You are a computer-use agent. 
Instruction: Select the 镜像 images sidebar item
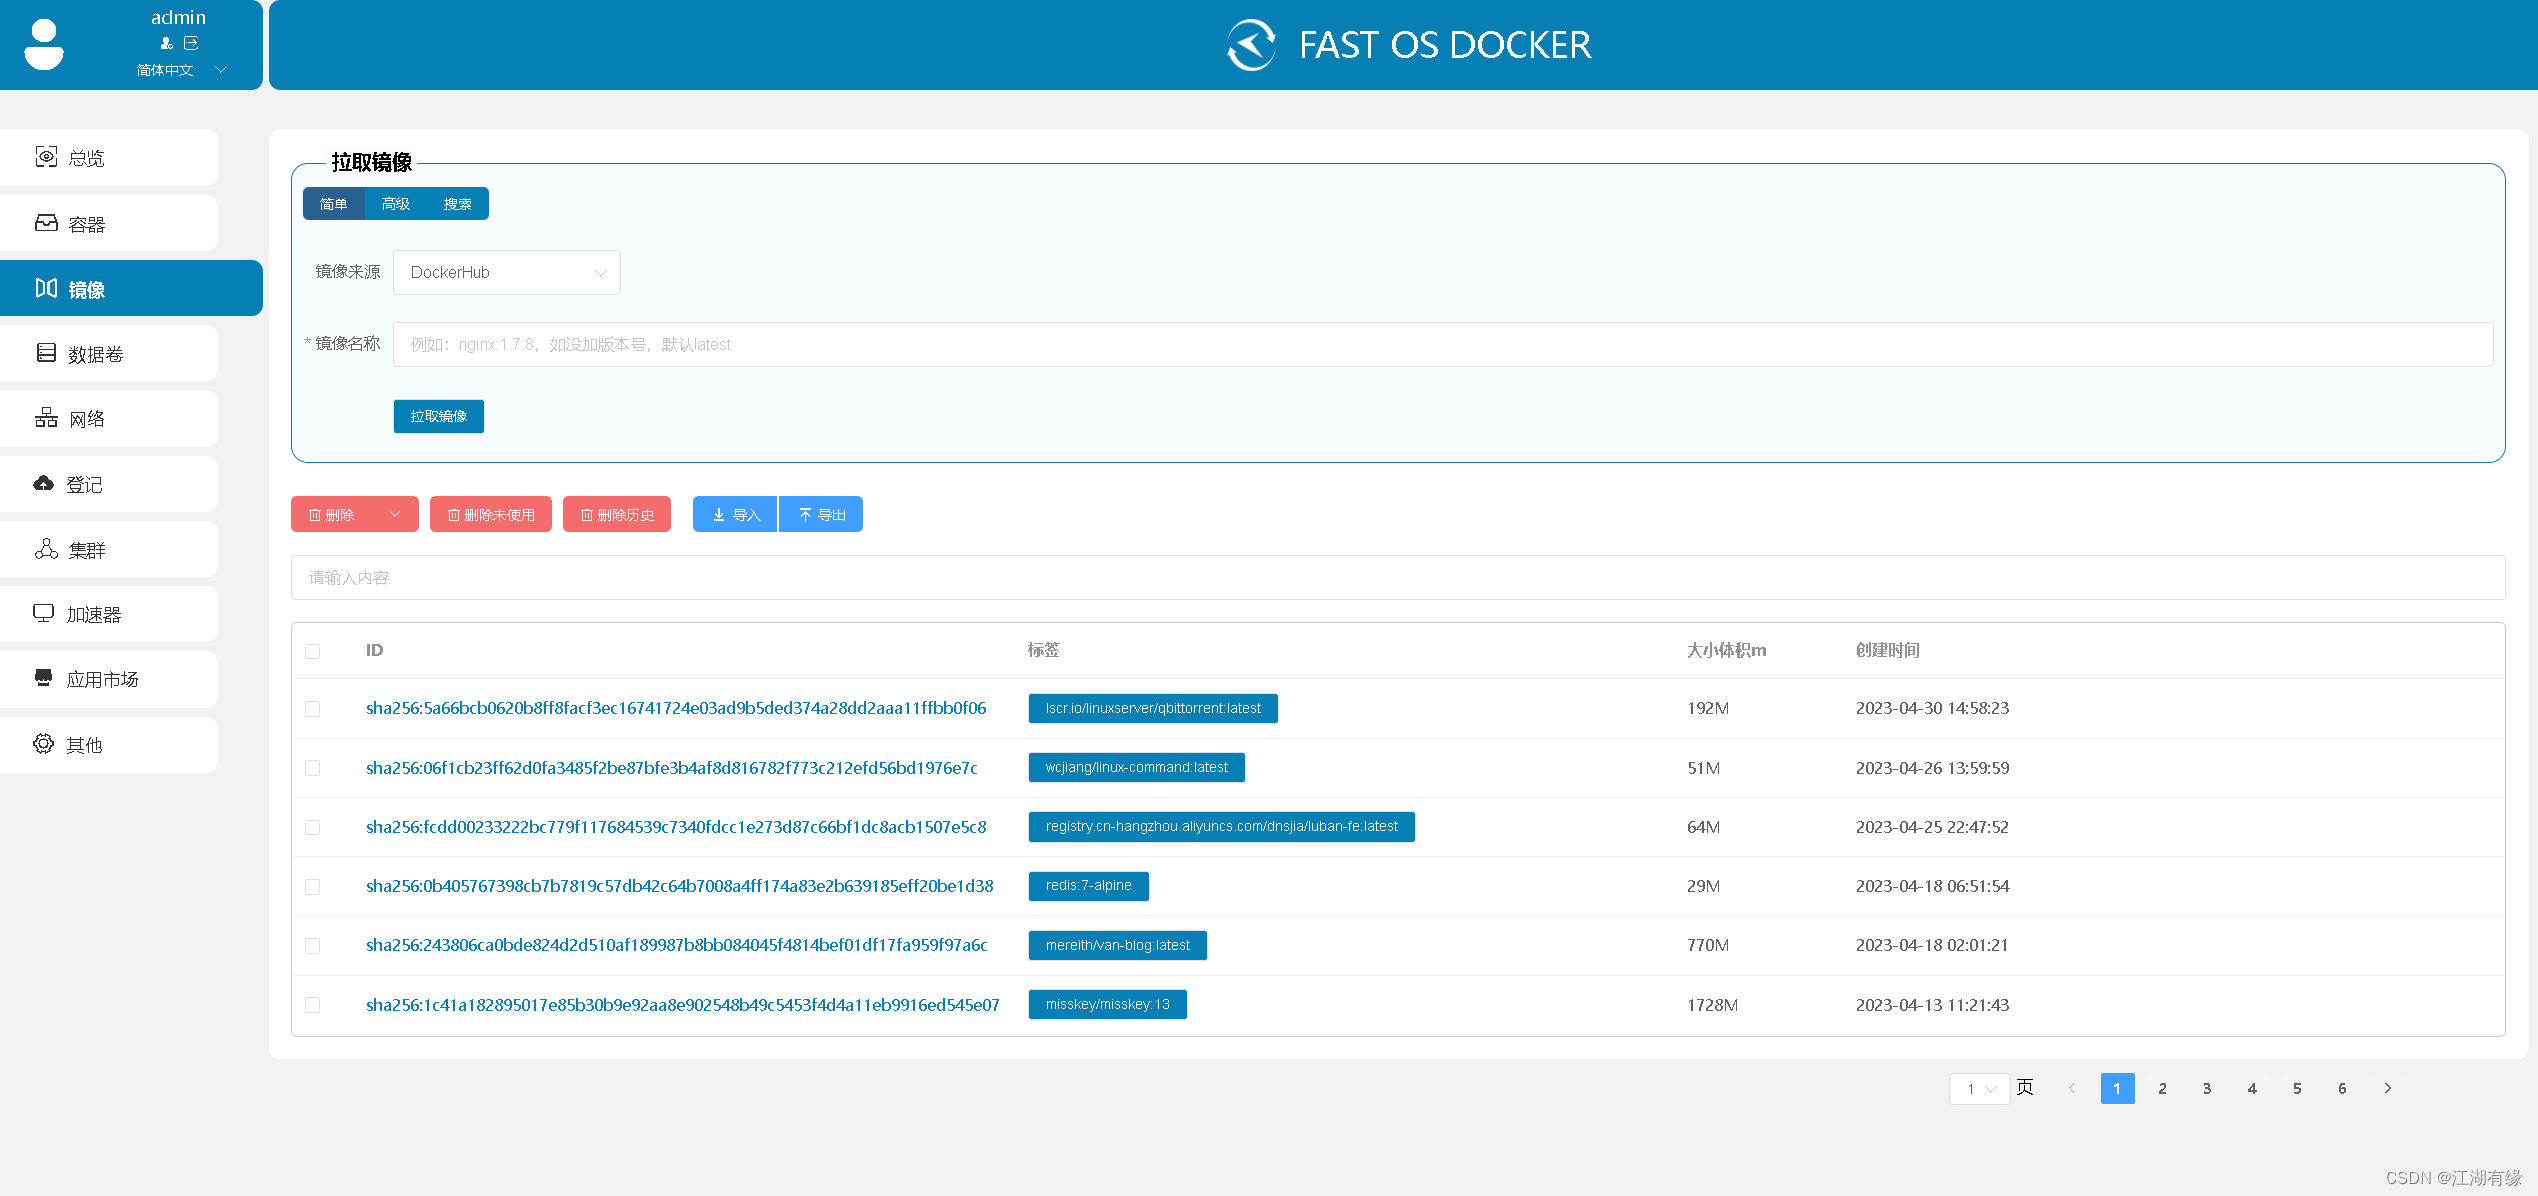pos(131,289)
